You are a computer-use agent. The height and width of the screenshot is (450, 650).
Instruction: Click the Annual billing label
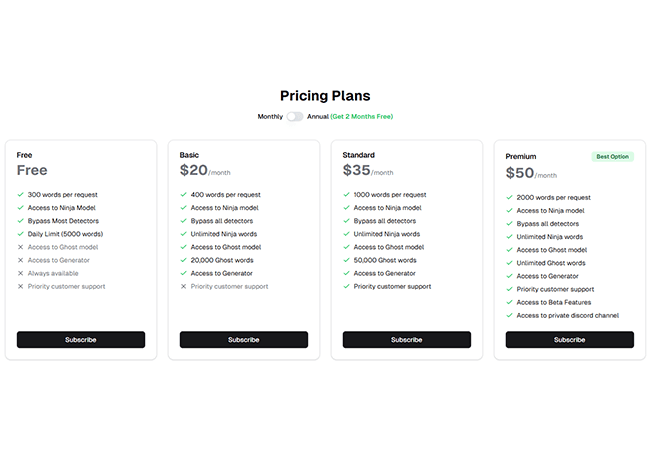click(x=317, y=117)
